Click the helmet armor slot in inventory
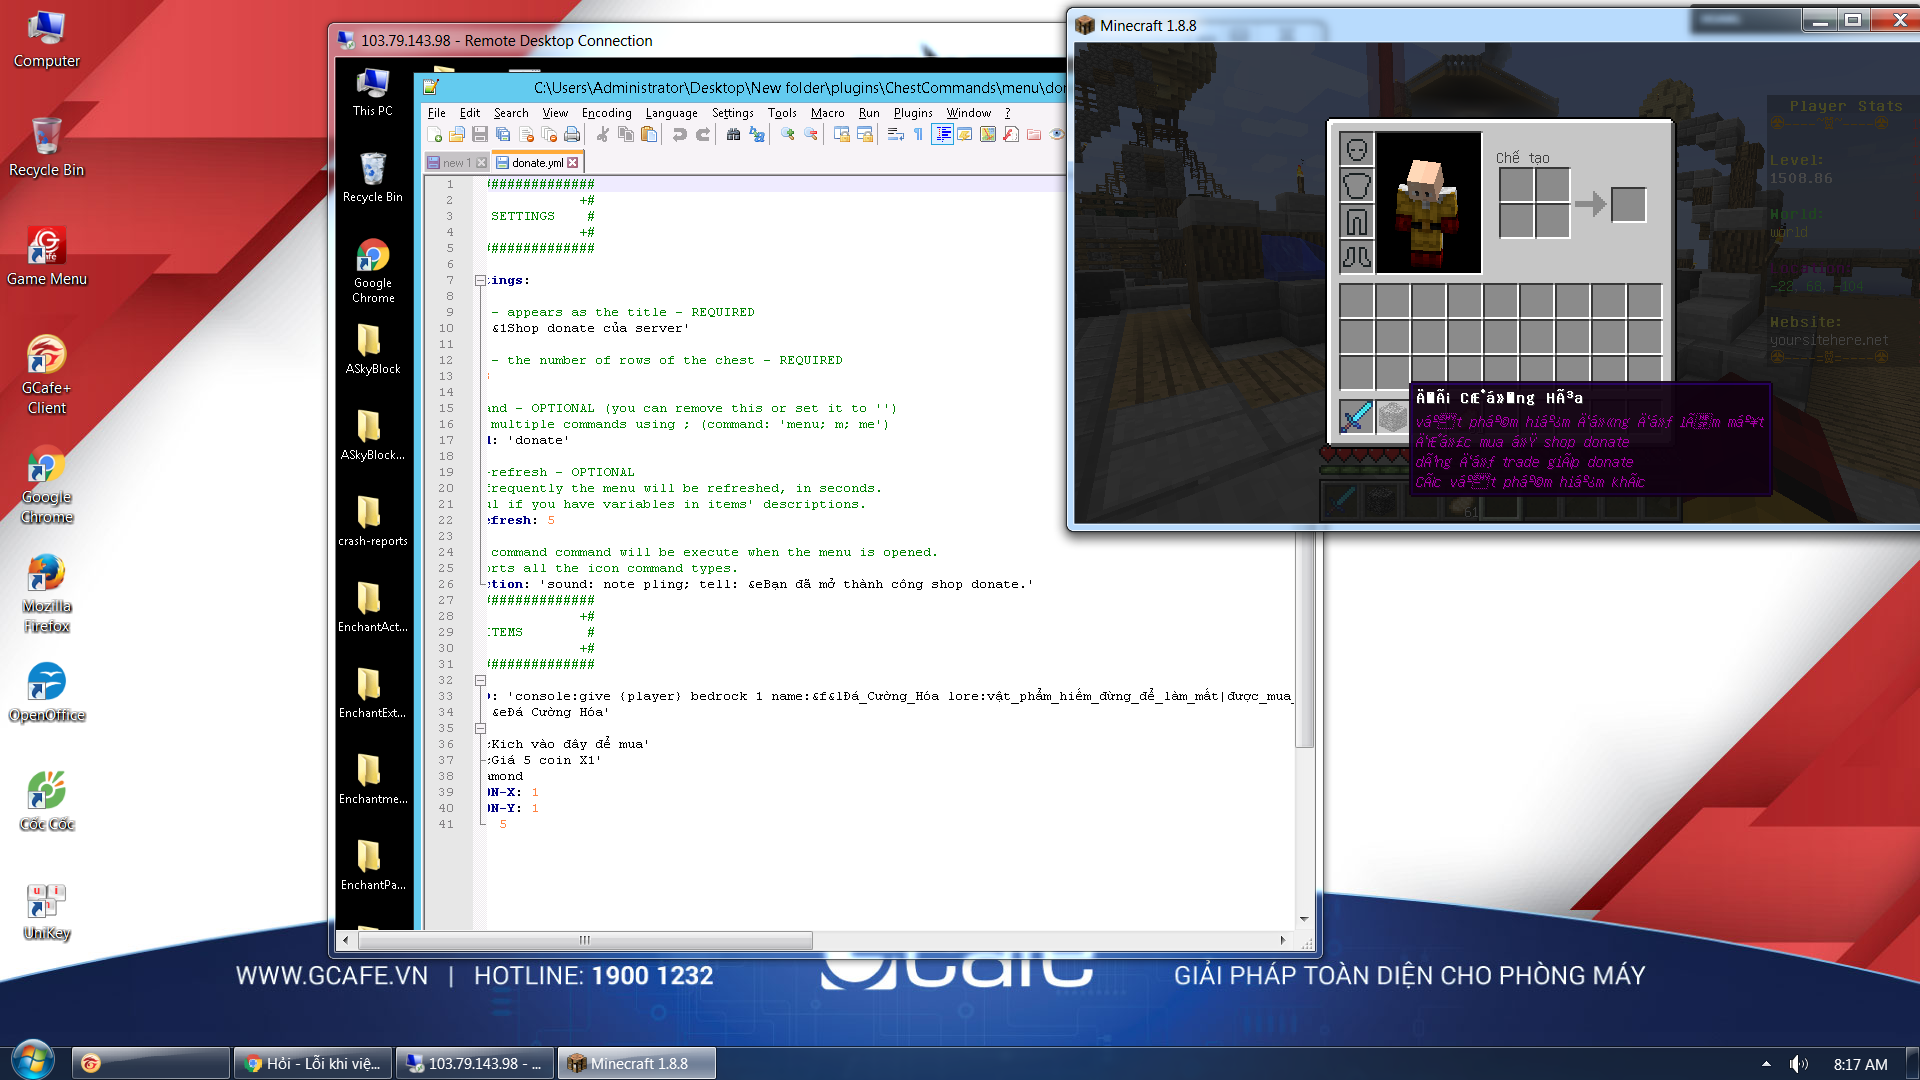Viewport: 1920px width, 1080px height. 1357,150
